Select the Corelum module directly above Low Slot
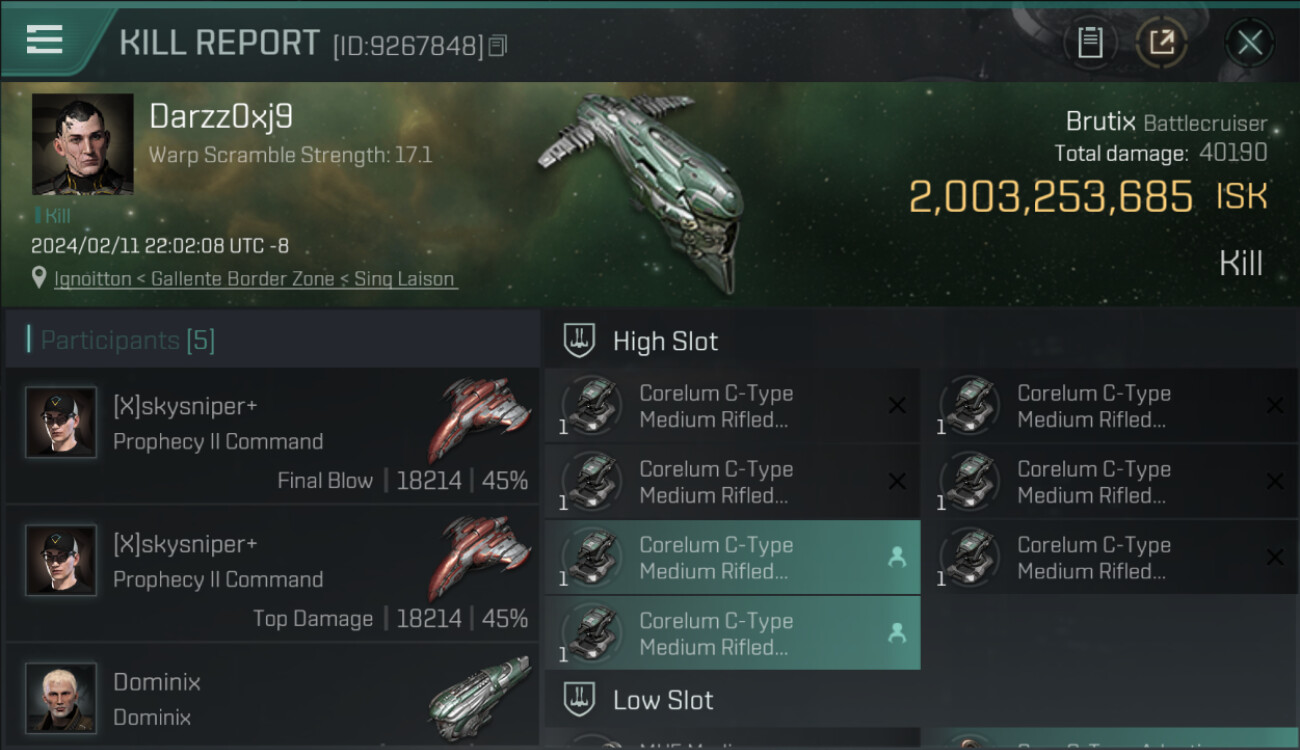The width and height of the screenshot is (1300, 750). pyautogui.click(x=732, y=633)
